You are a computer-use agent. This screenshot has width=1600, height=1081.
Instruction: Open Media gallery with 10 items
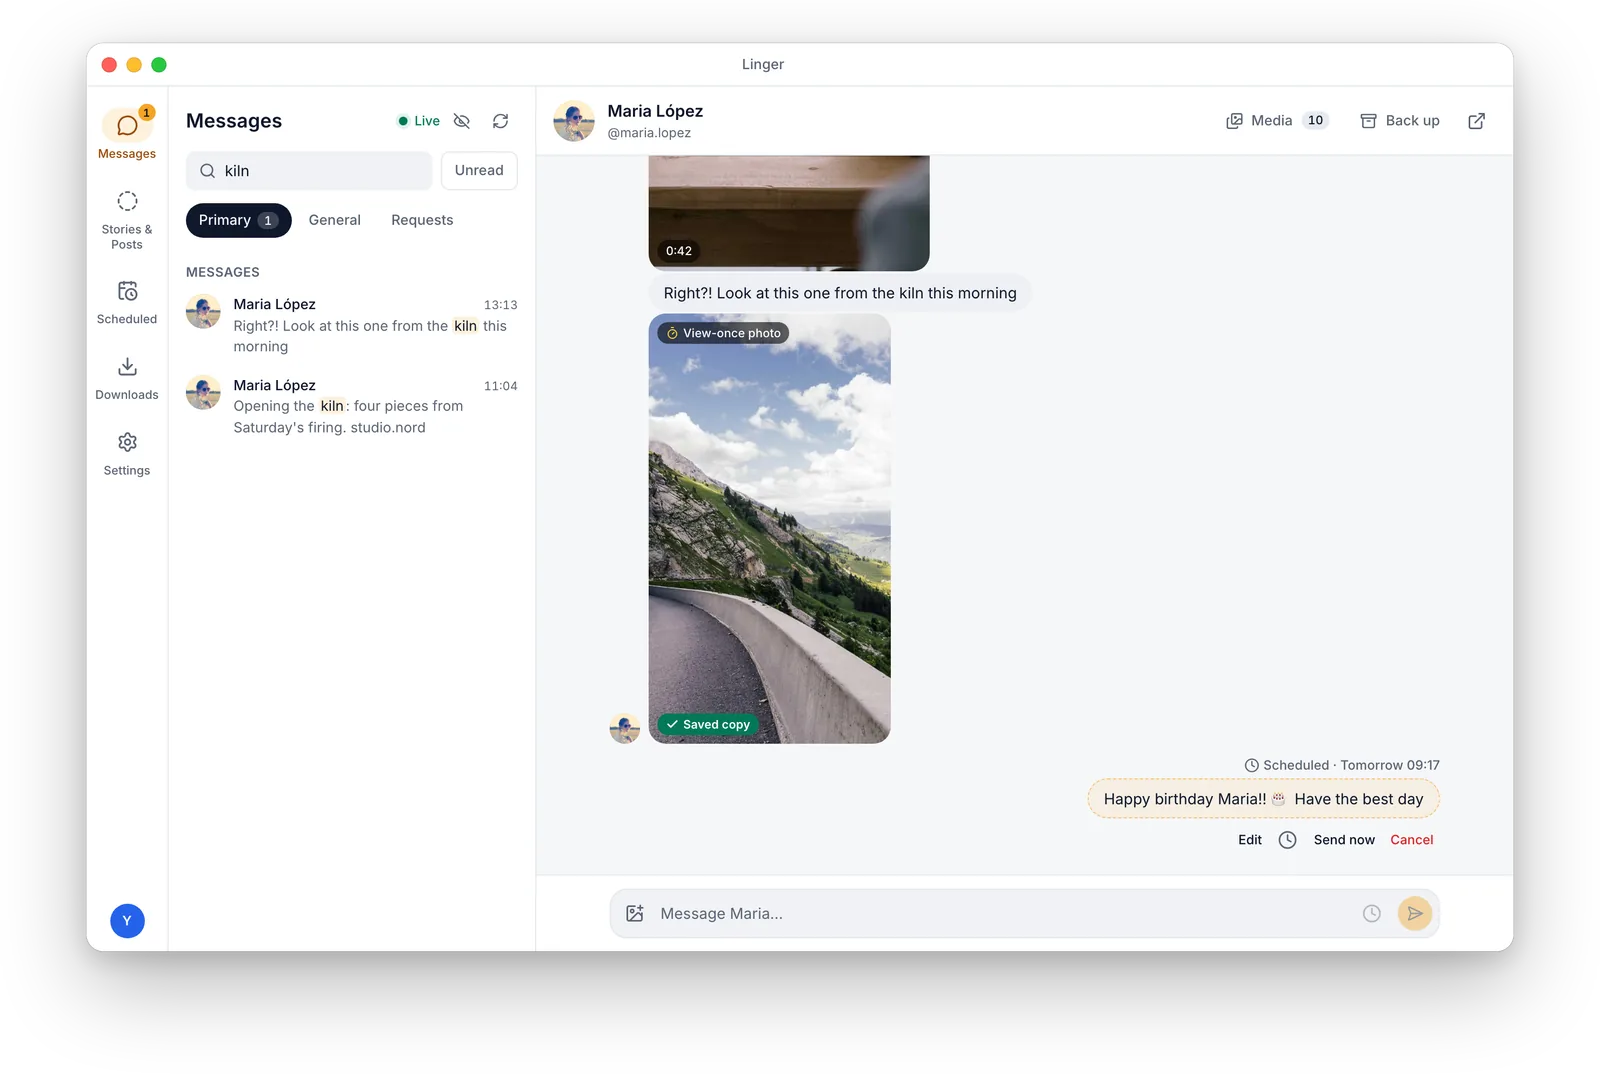pyautogui.click(x=1277, y=121)
